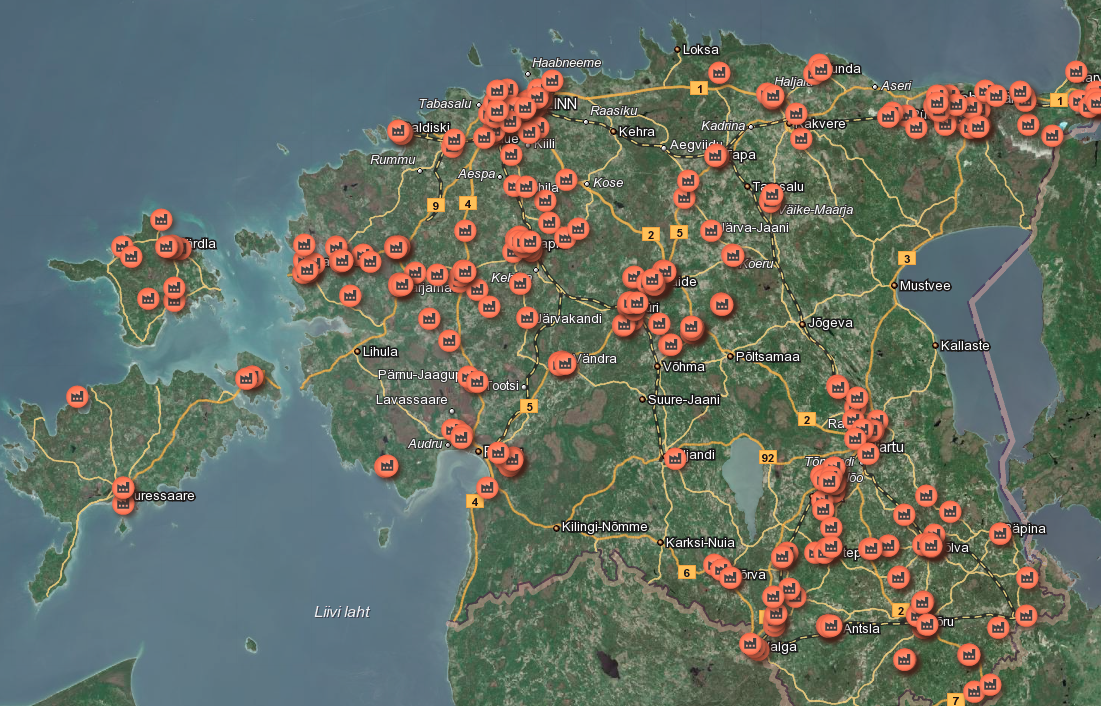Click the road 7 shield
This screenshot has width=1101, height=706.
[x=955, y=700]
